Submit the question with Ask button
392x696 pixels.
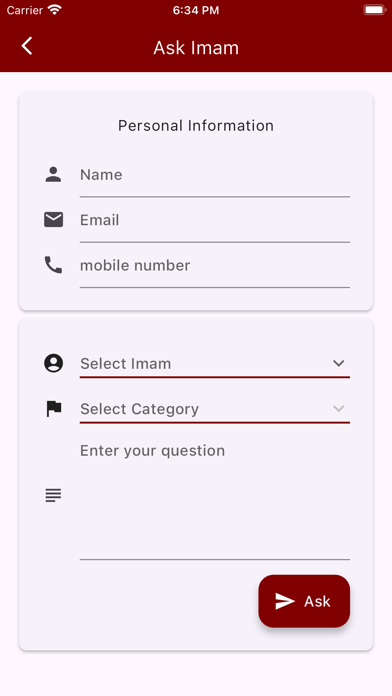[304, 601]
